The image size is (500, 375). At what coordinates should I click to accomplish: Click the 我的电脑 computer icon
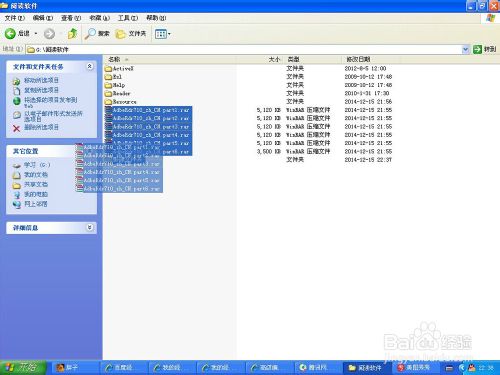click(17, 195)
